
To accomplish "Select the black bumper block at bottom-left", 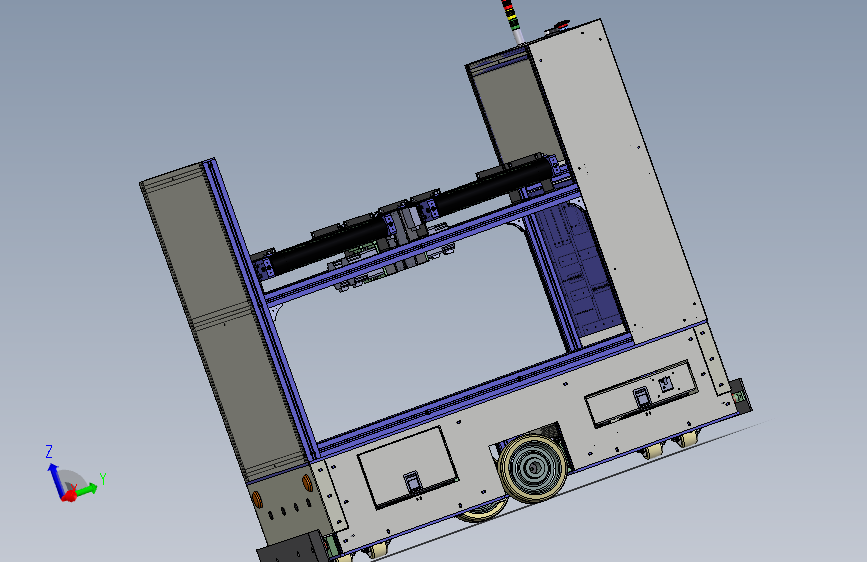I will coord(291,549).
